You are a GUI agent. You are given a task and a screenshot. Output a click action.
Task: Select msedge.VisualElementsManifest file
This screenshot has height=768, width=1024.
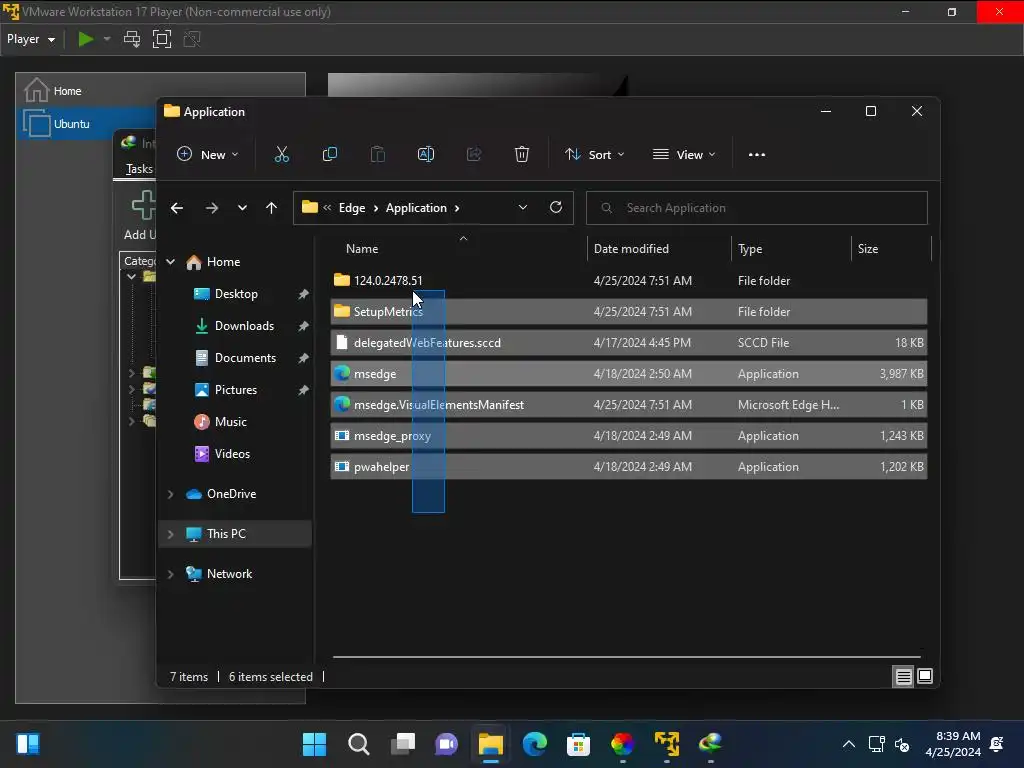click(628, 405)
